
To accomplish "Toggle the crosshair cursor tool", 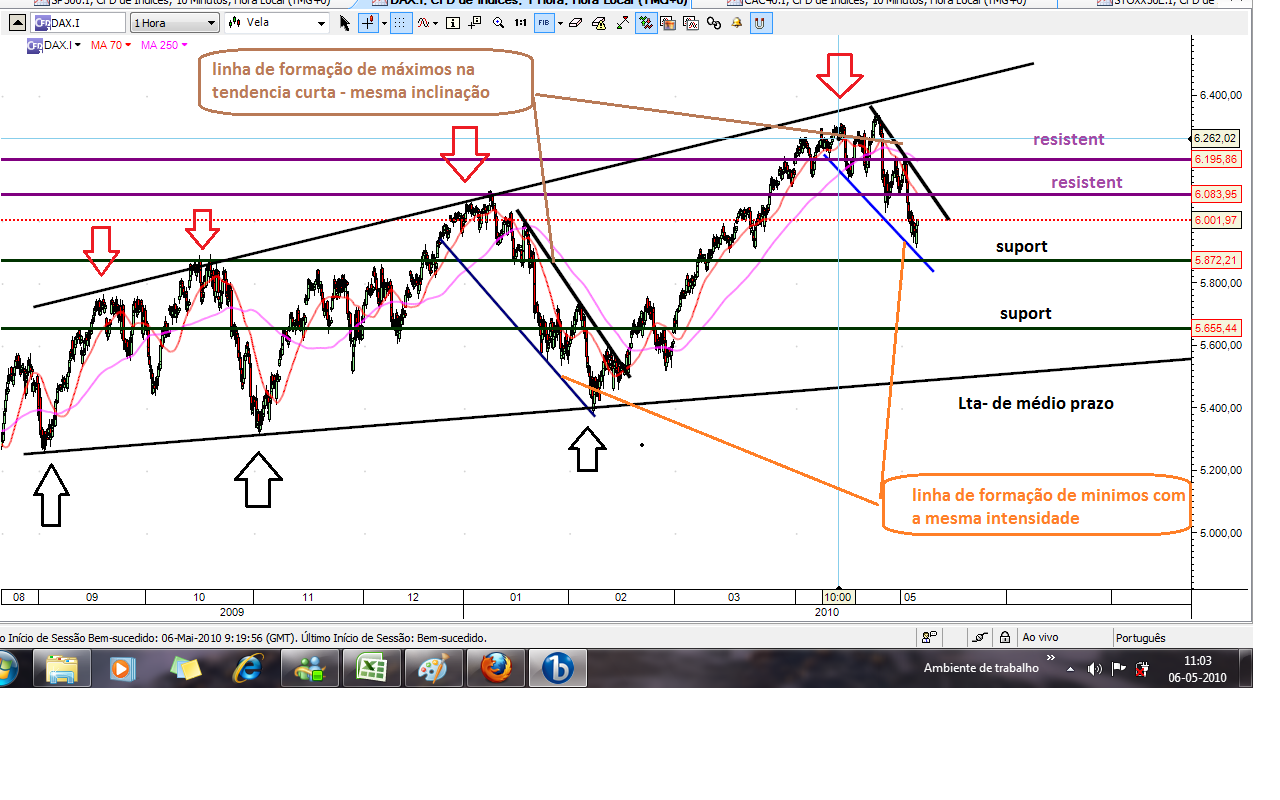I will 367,23.
